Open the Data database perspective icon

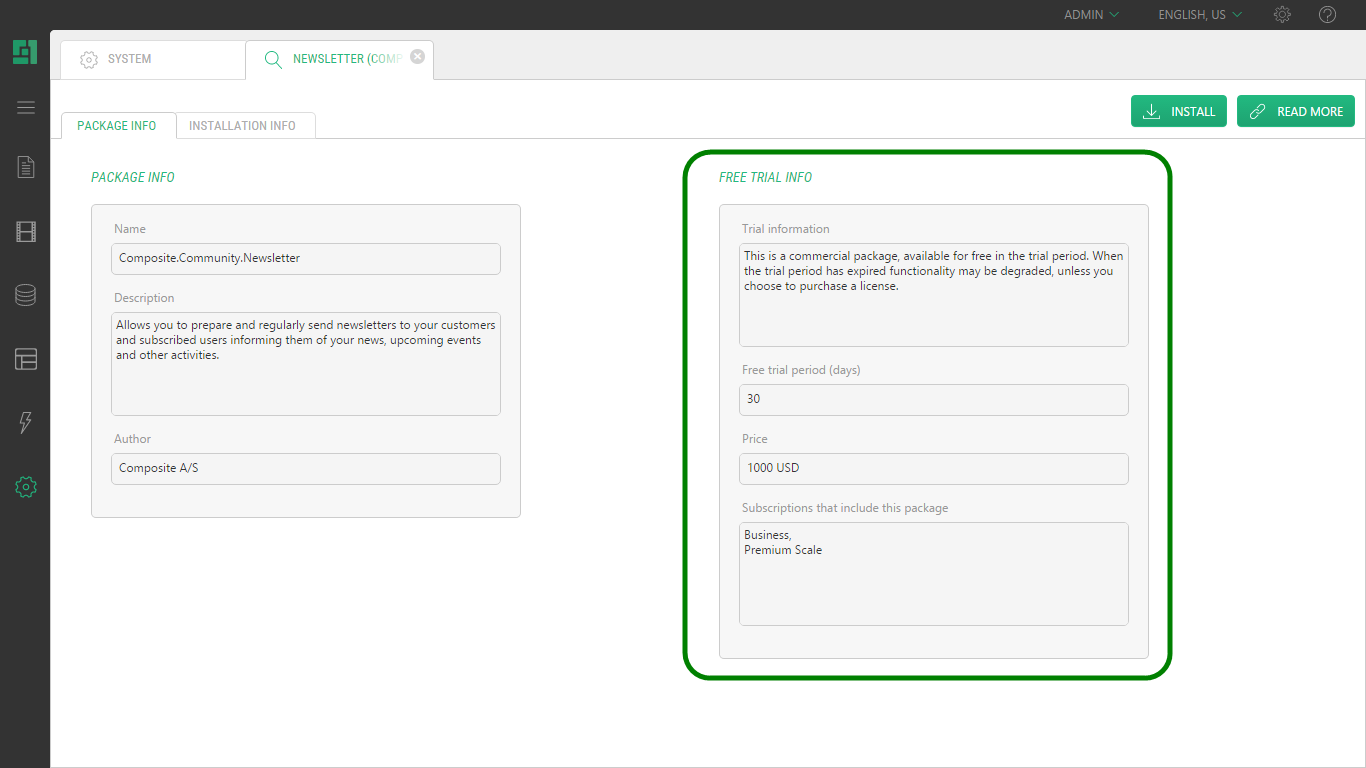26,295
